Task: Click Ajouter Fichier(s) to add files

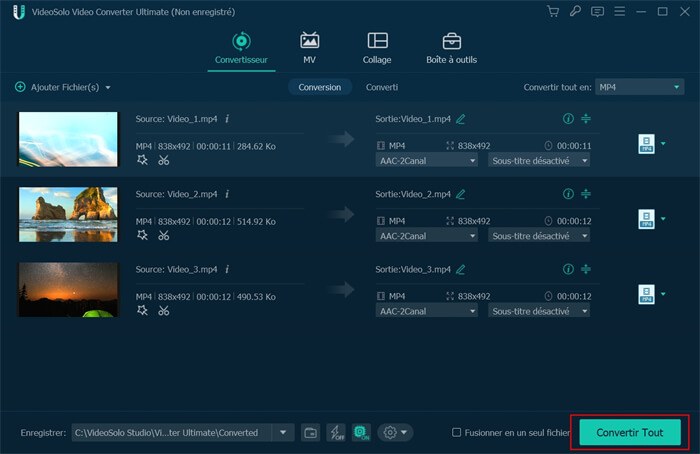Action: coord(62,87)
